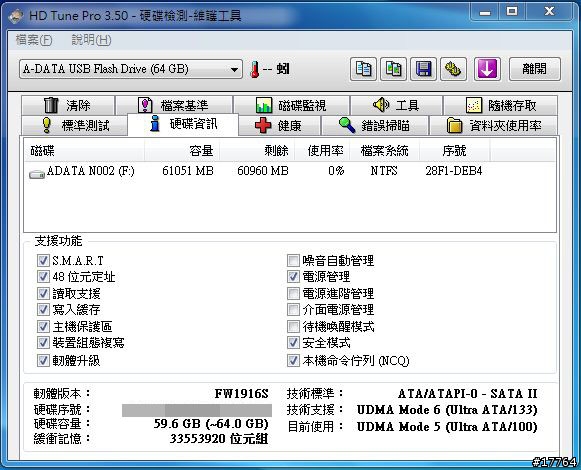Toggle the 噪音自動管理 checkbox

(x=293, y=260)
